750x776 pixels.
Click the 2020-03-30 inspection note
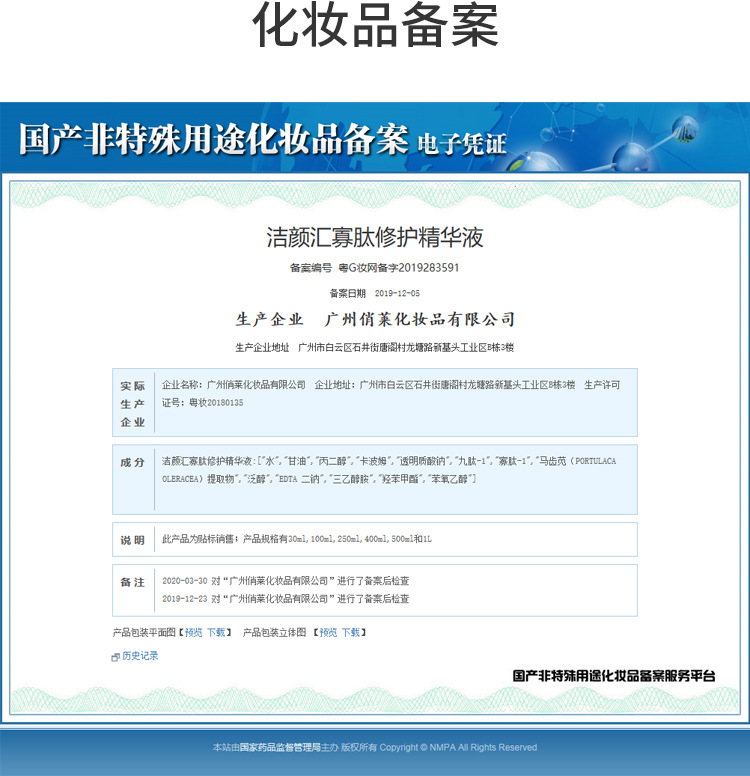(286, 581)
